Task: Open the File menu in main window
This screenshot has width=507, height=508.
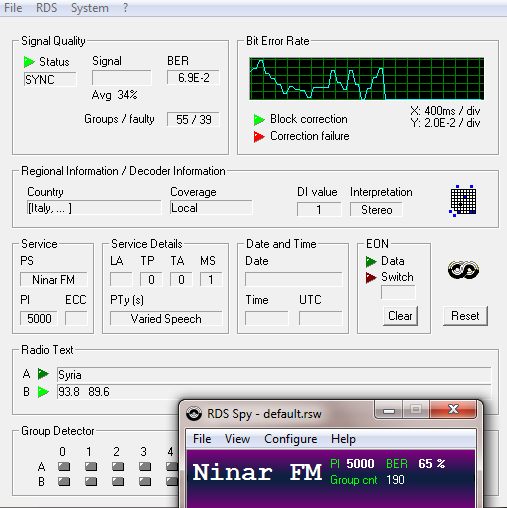Action: click(13, 8)
